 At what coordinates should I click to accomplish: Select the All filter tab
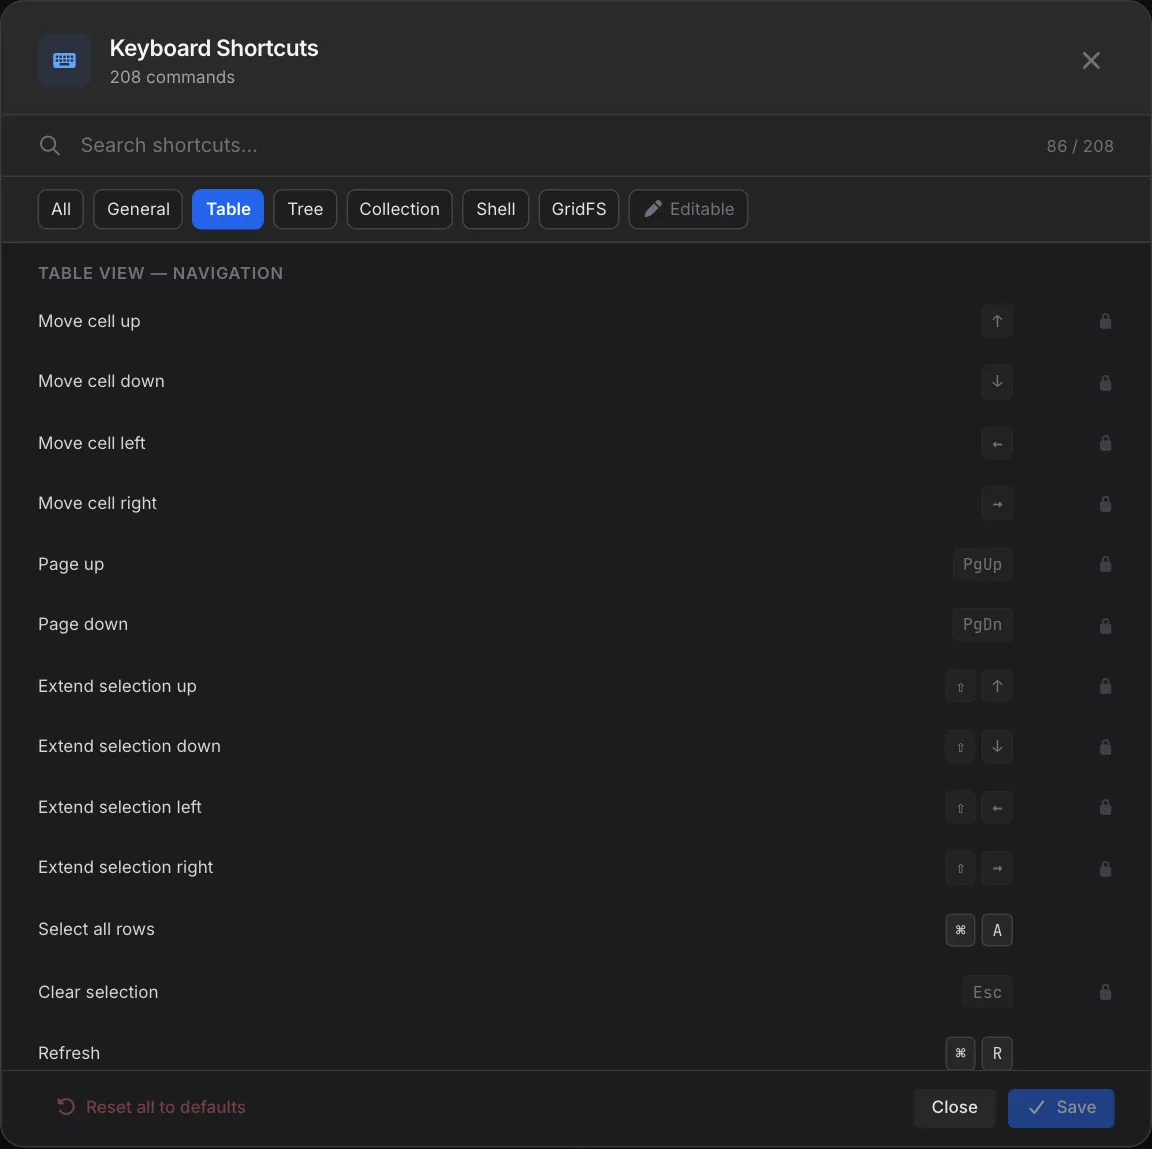point(61,209)
